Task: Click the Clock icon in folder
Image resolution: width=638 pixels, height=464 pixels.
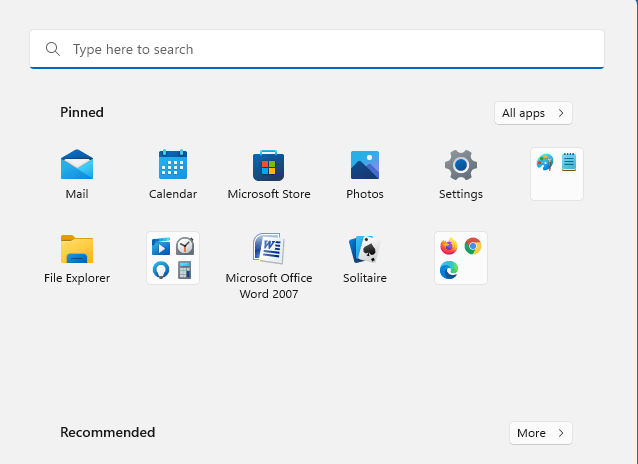Action: (185, 246)
